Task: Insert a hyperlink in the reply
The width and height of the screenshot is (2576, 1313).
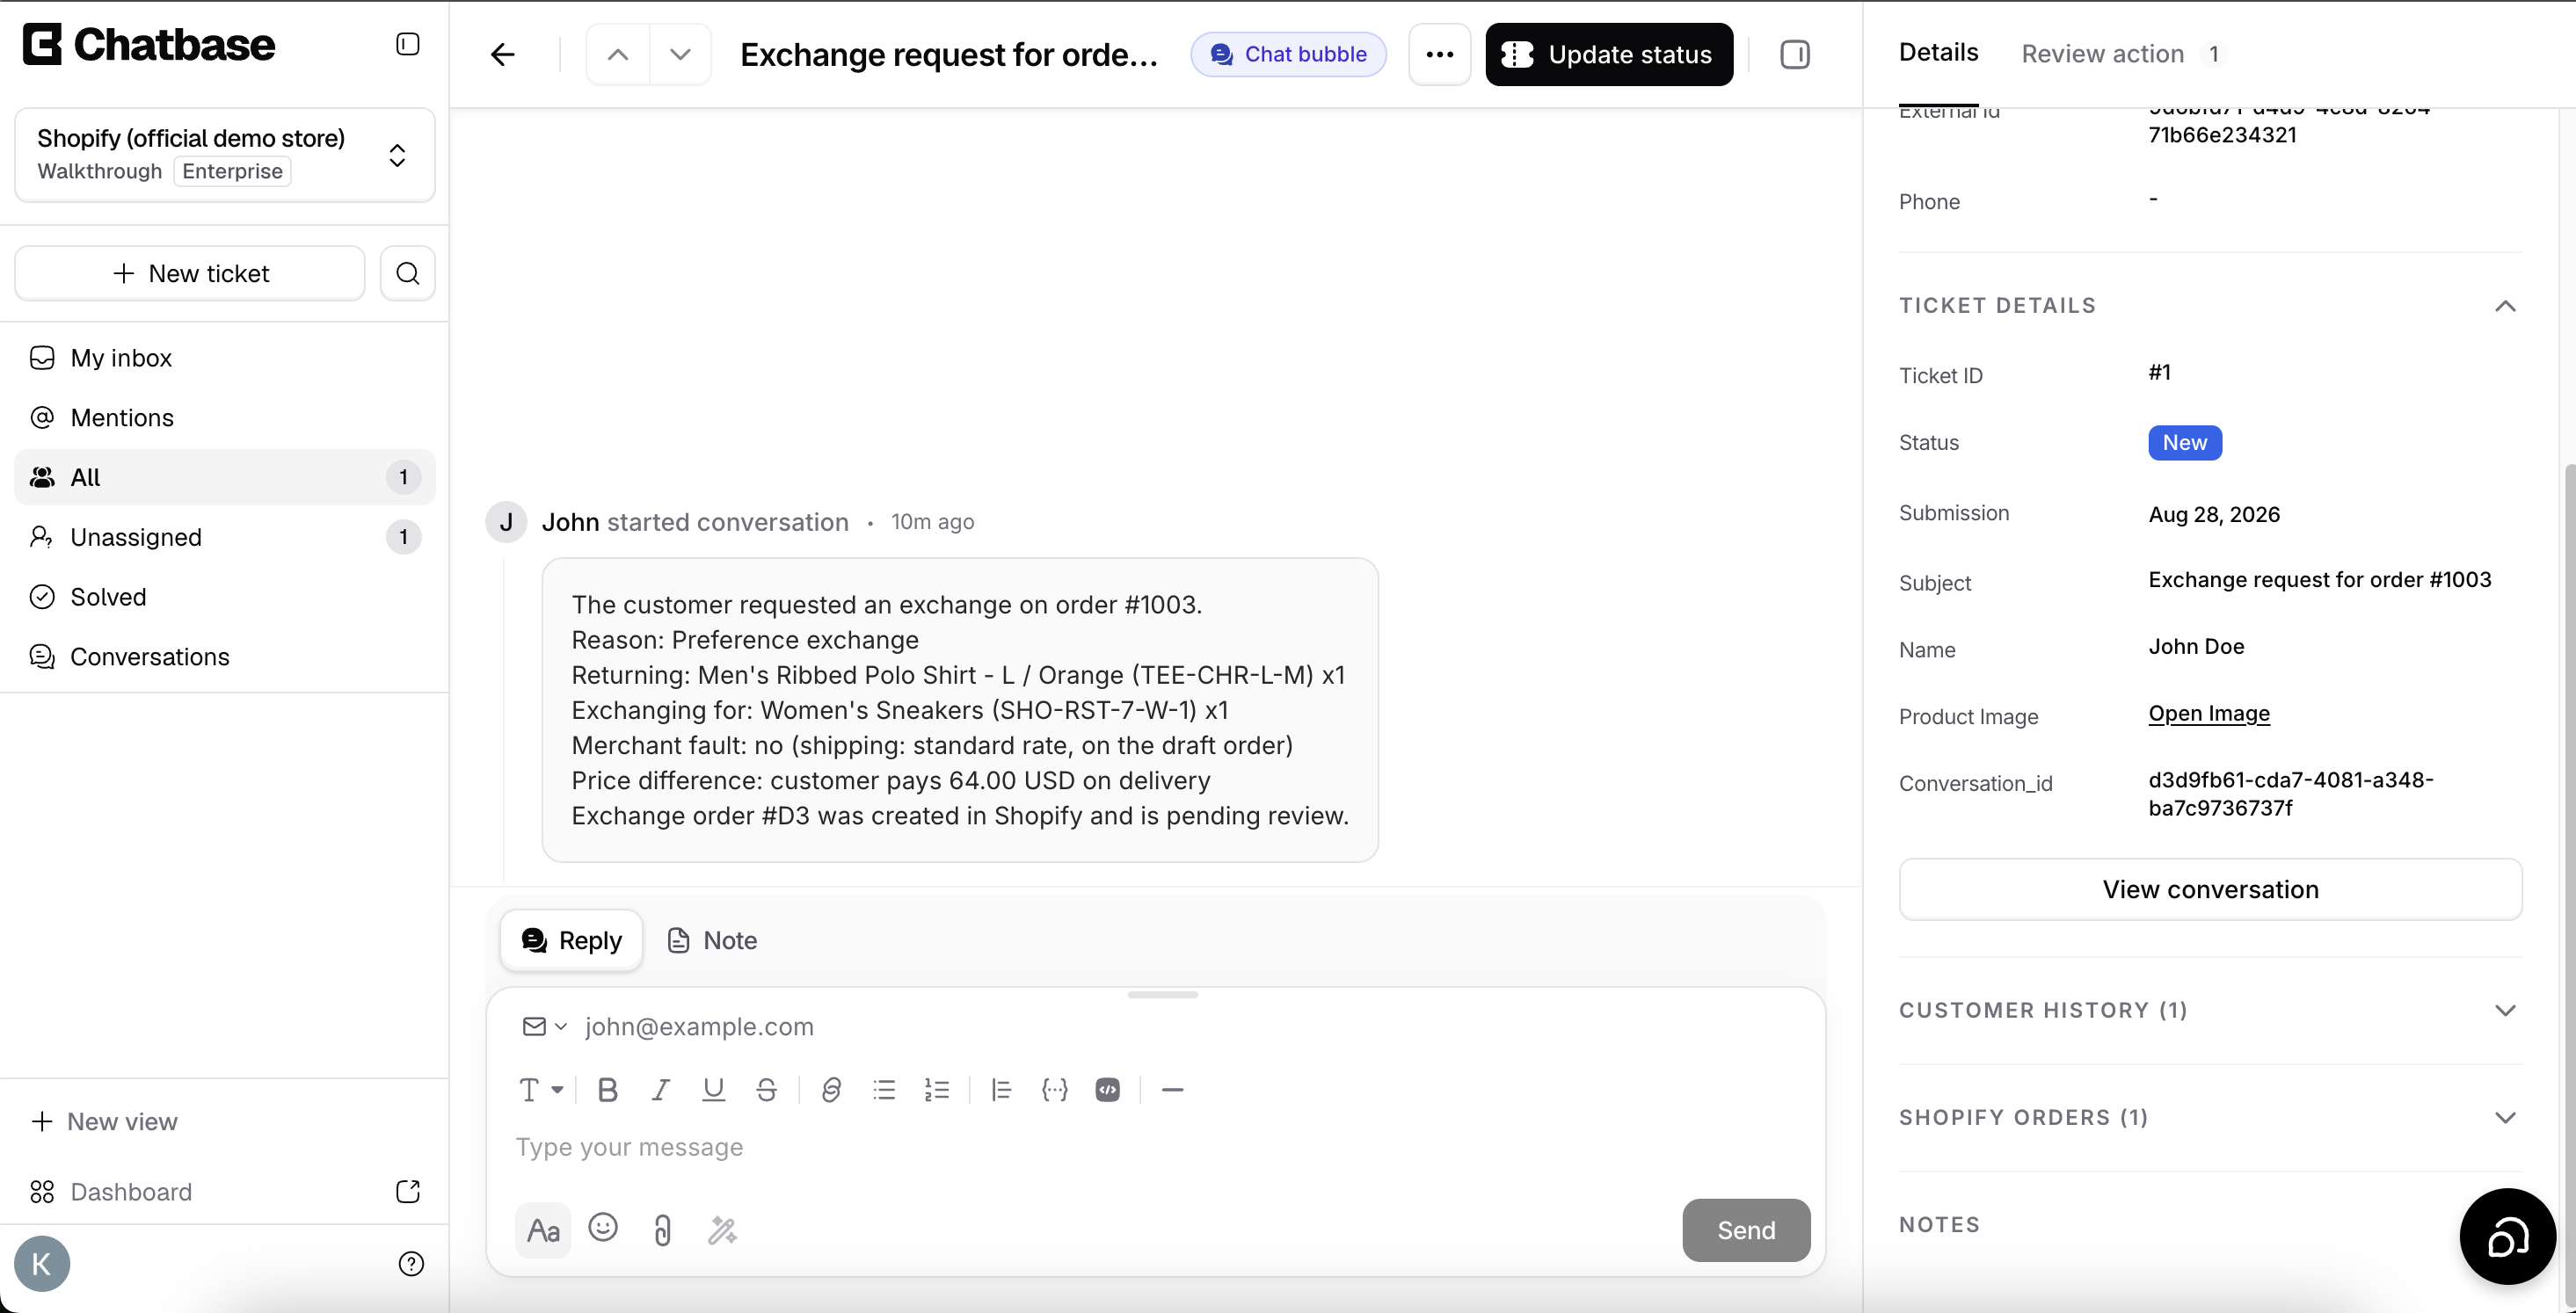Action: click(x=830, y=1090)
